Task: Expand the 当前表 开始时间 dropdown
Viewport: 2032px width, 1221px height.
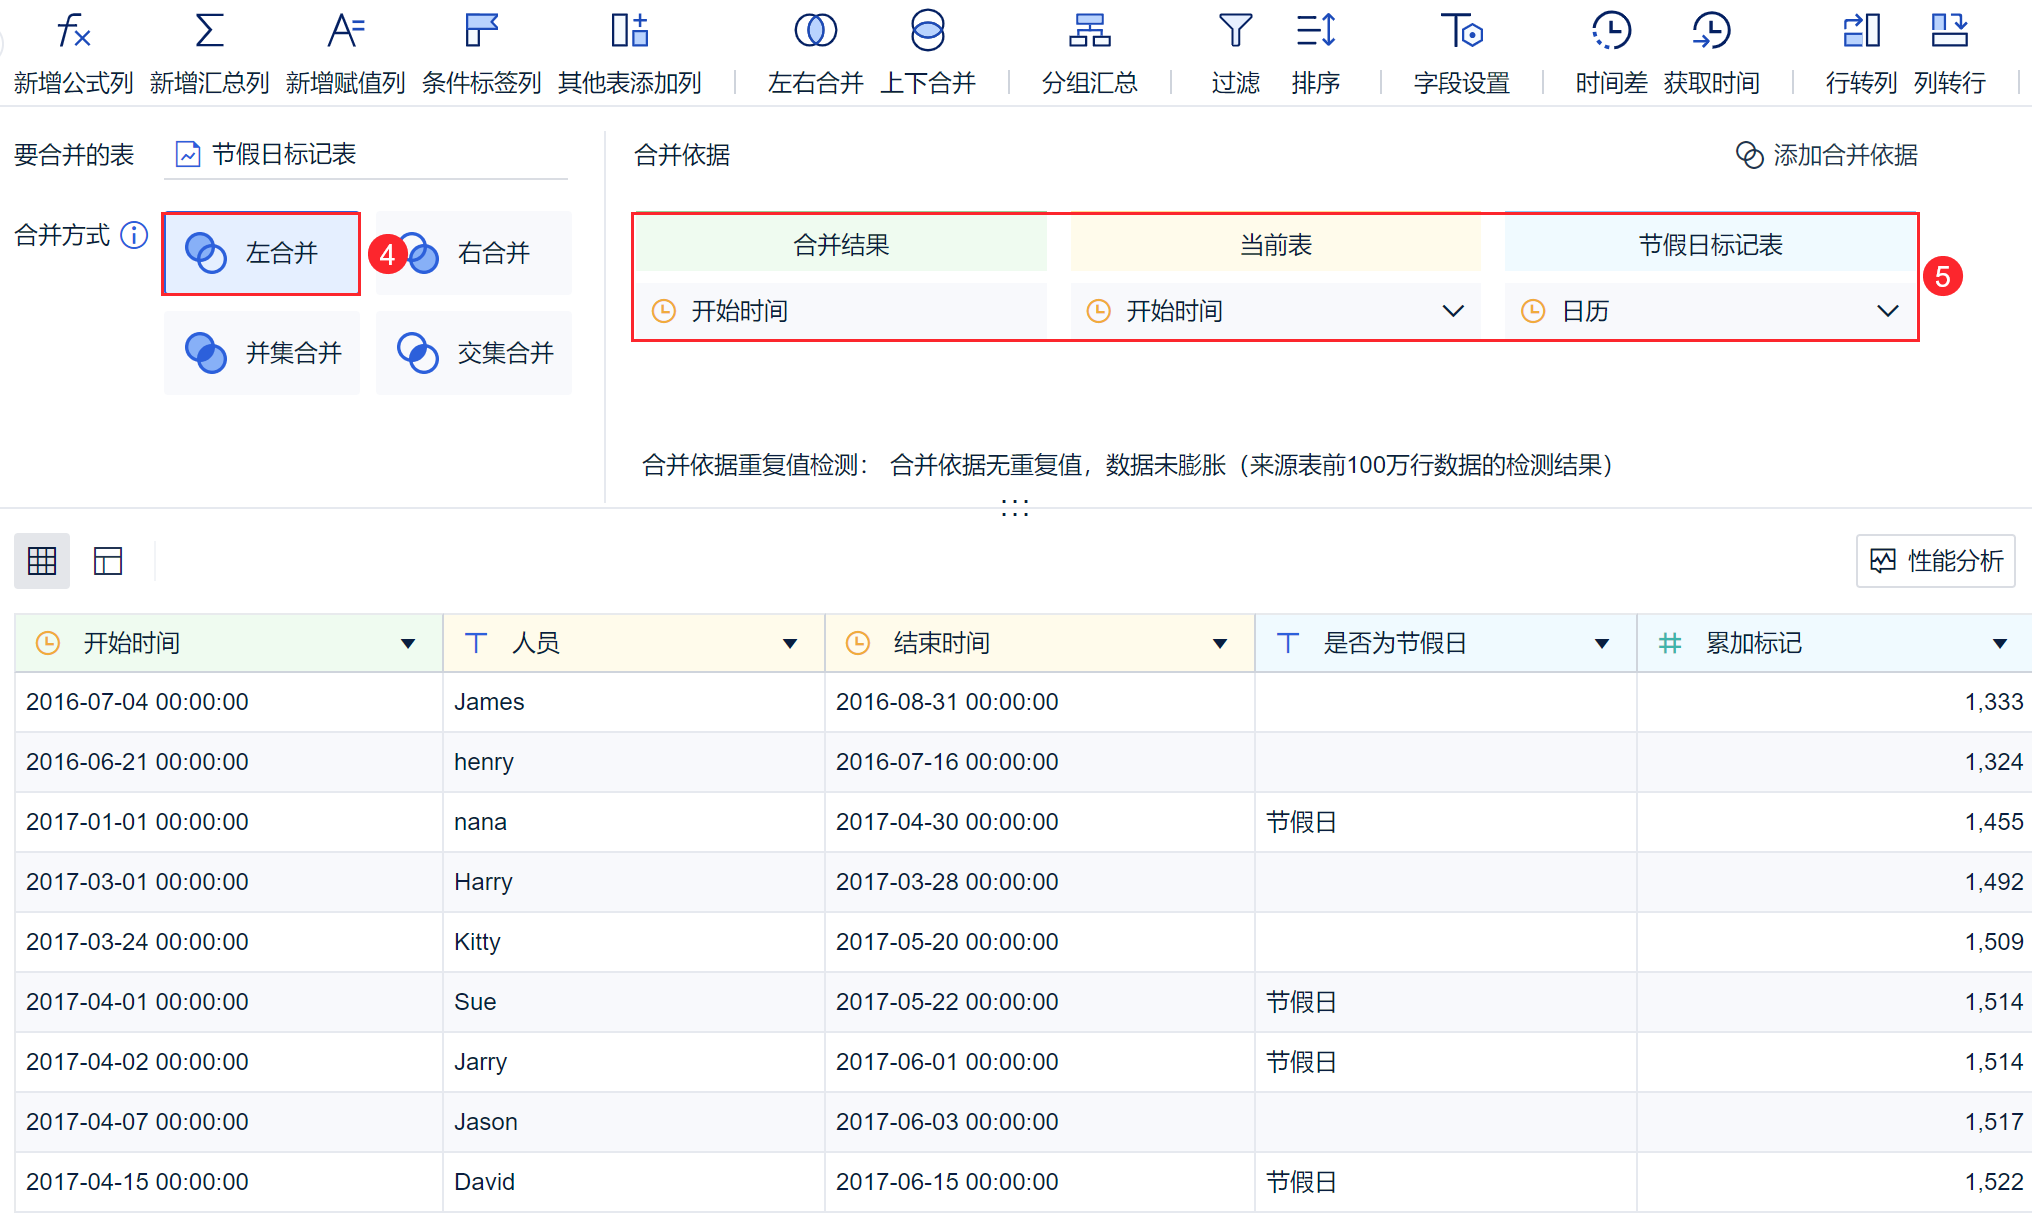Action: pos(1453,311)
